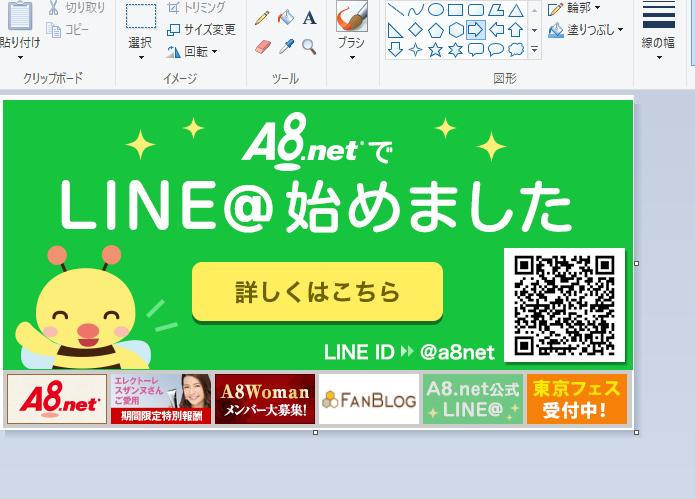Open the Rotate (回転) dropdown
Image resolution: width=695 pixels, height=499 pixels.
tap(192, 52)
